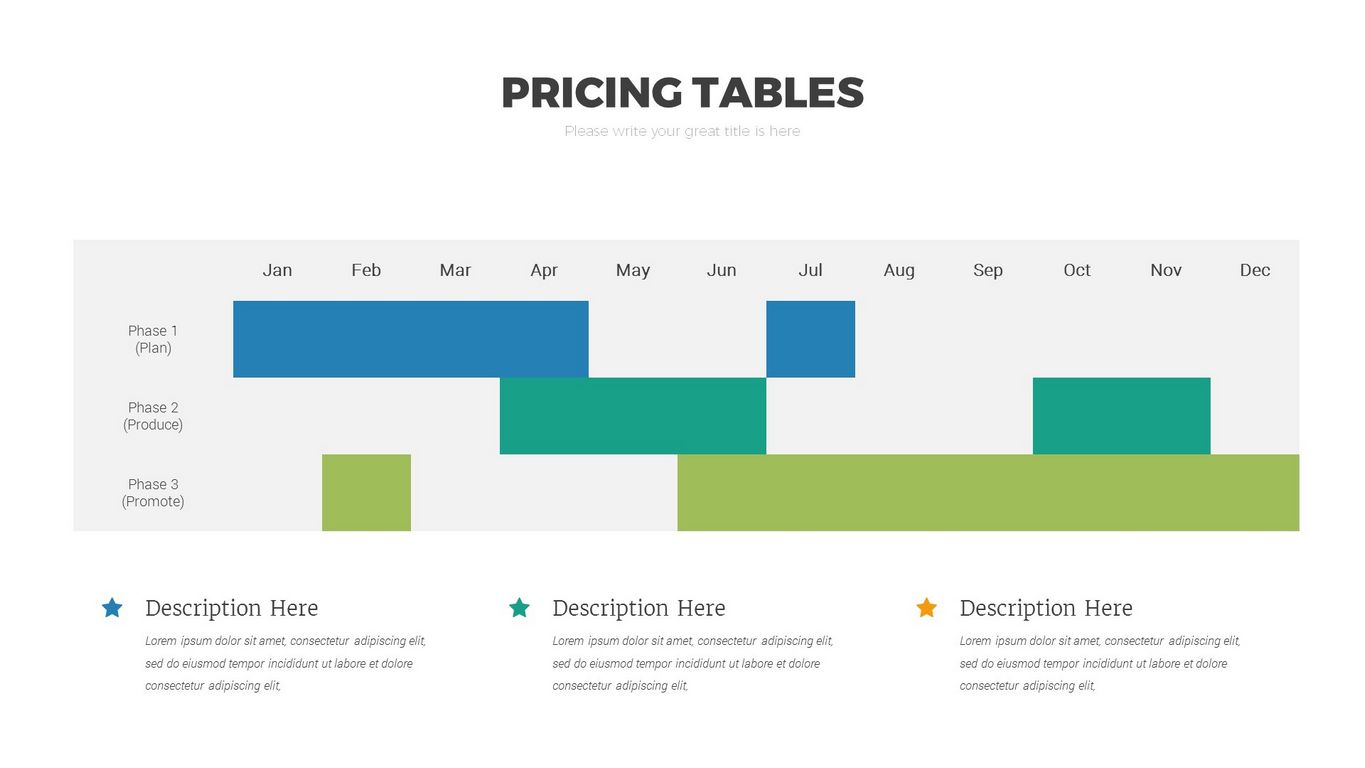Click the orange star icon

[927, 608]
